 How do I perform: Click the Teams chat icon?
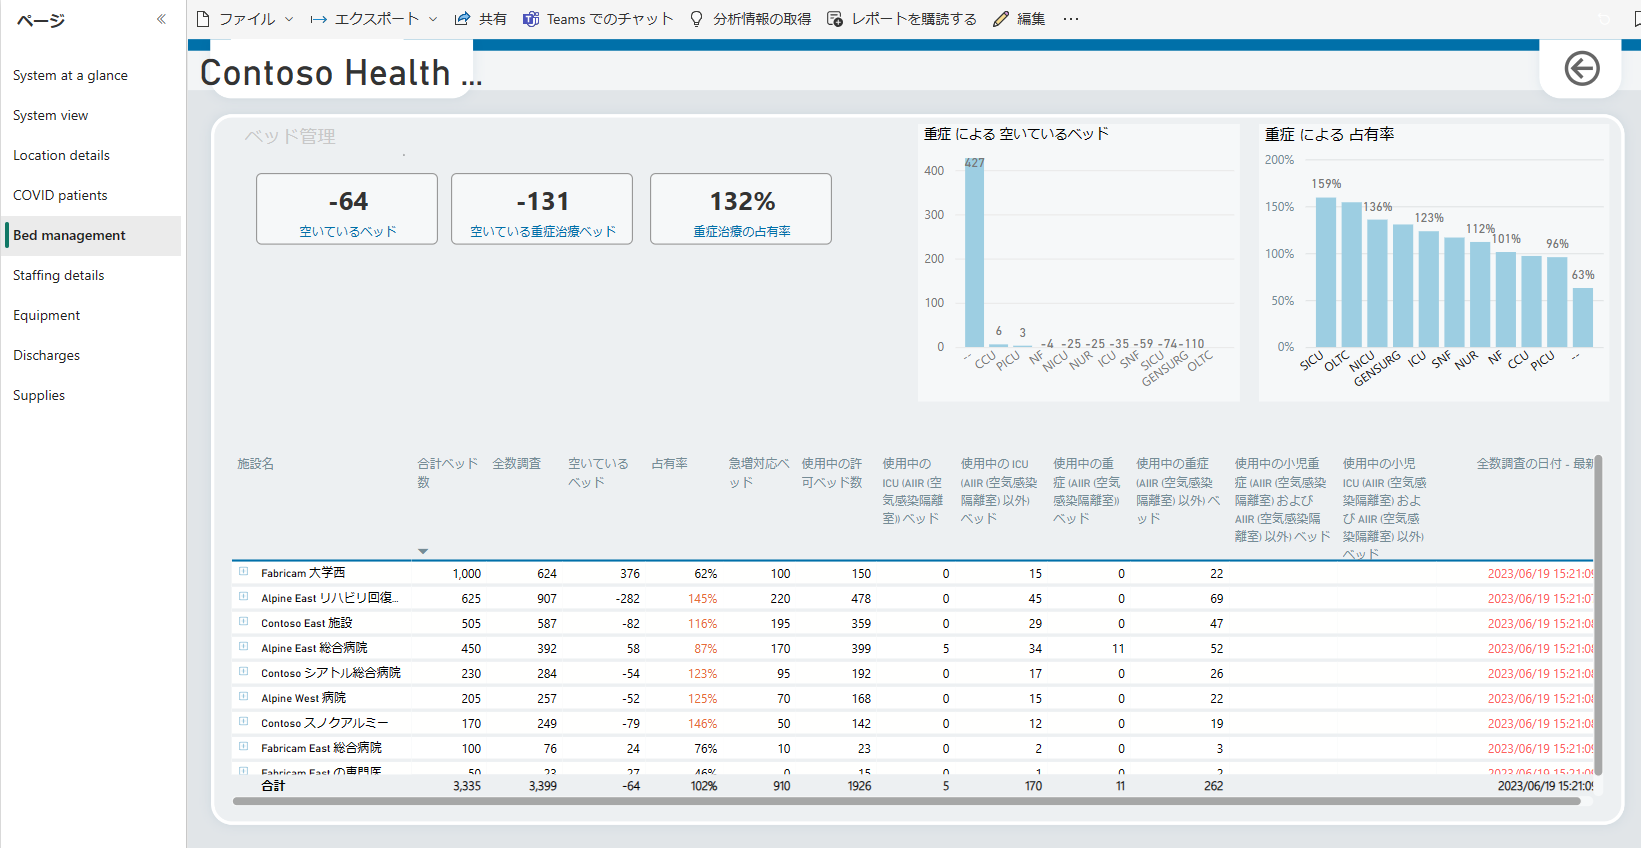[531, 19]
